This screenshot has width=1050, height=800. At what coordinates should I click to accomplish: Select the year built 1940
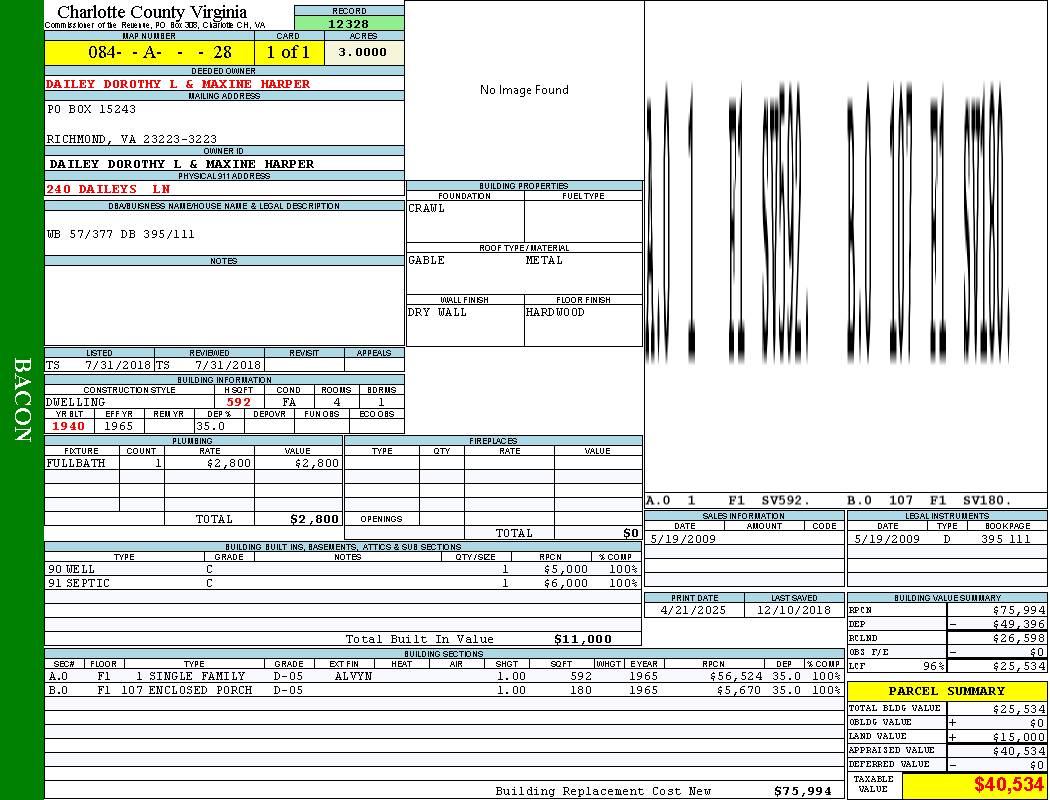coord(68,426)
